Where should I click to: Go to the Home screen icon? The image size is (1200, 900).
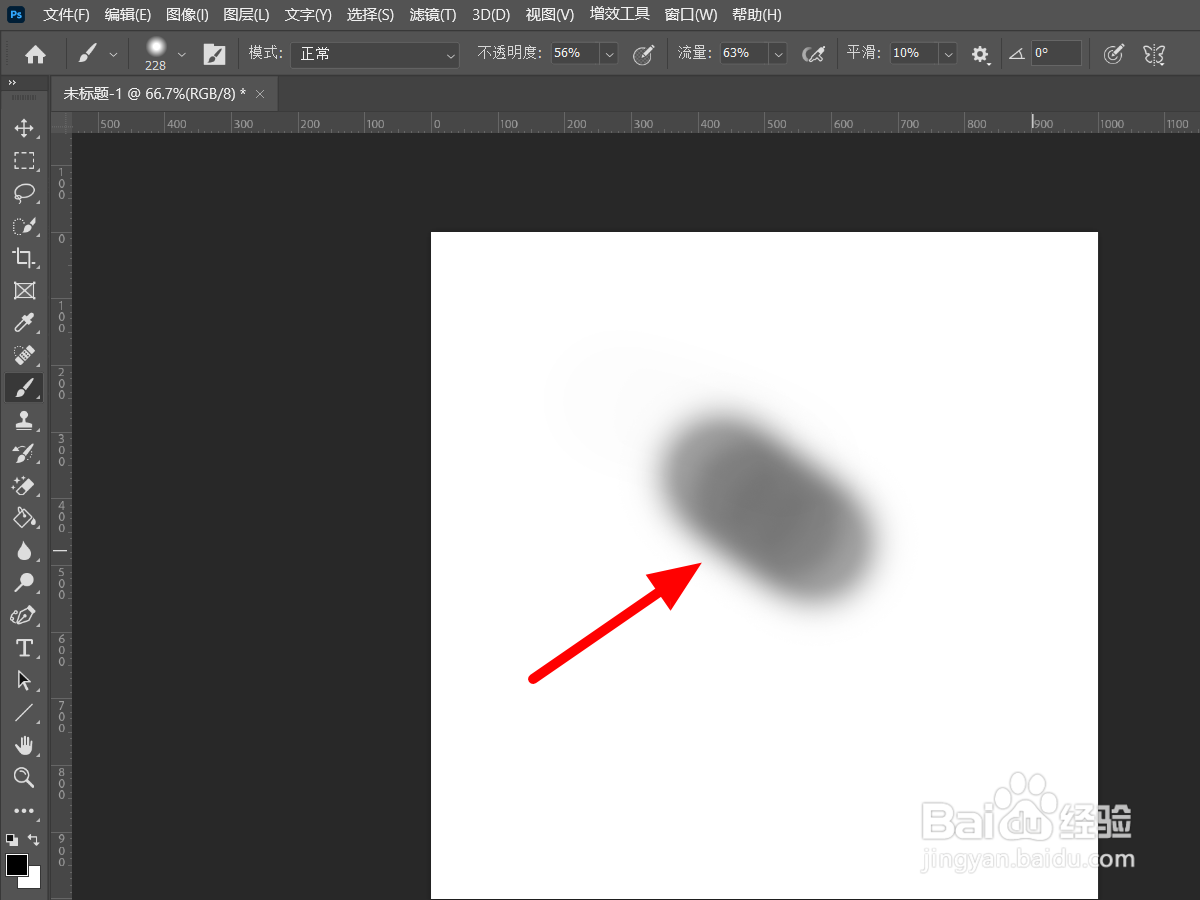tap(36, 54)
